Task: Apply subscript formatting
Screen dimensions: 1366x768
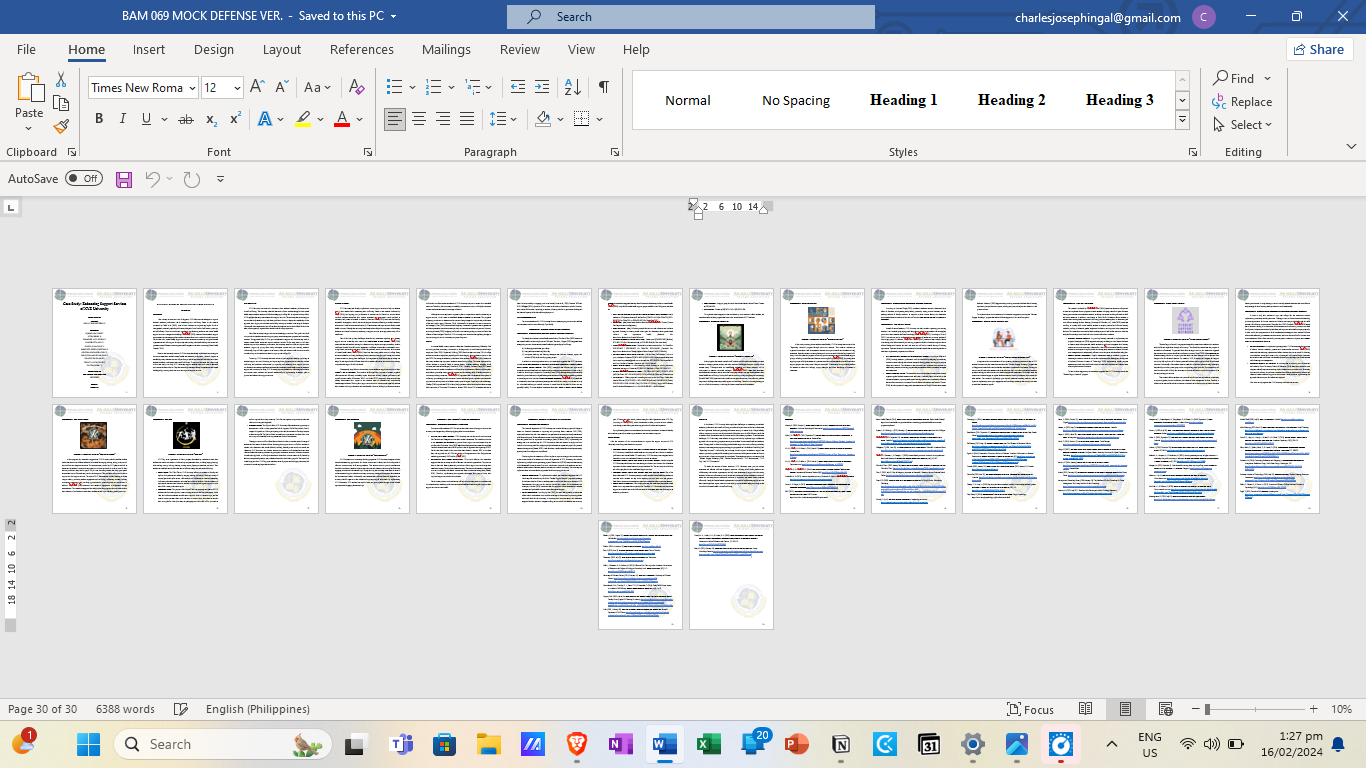Action: (211, 119)
